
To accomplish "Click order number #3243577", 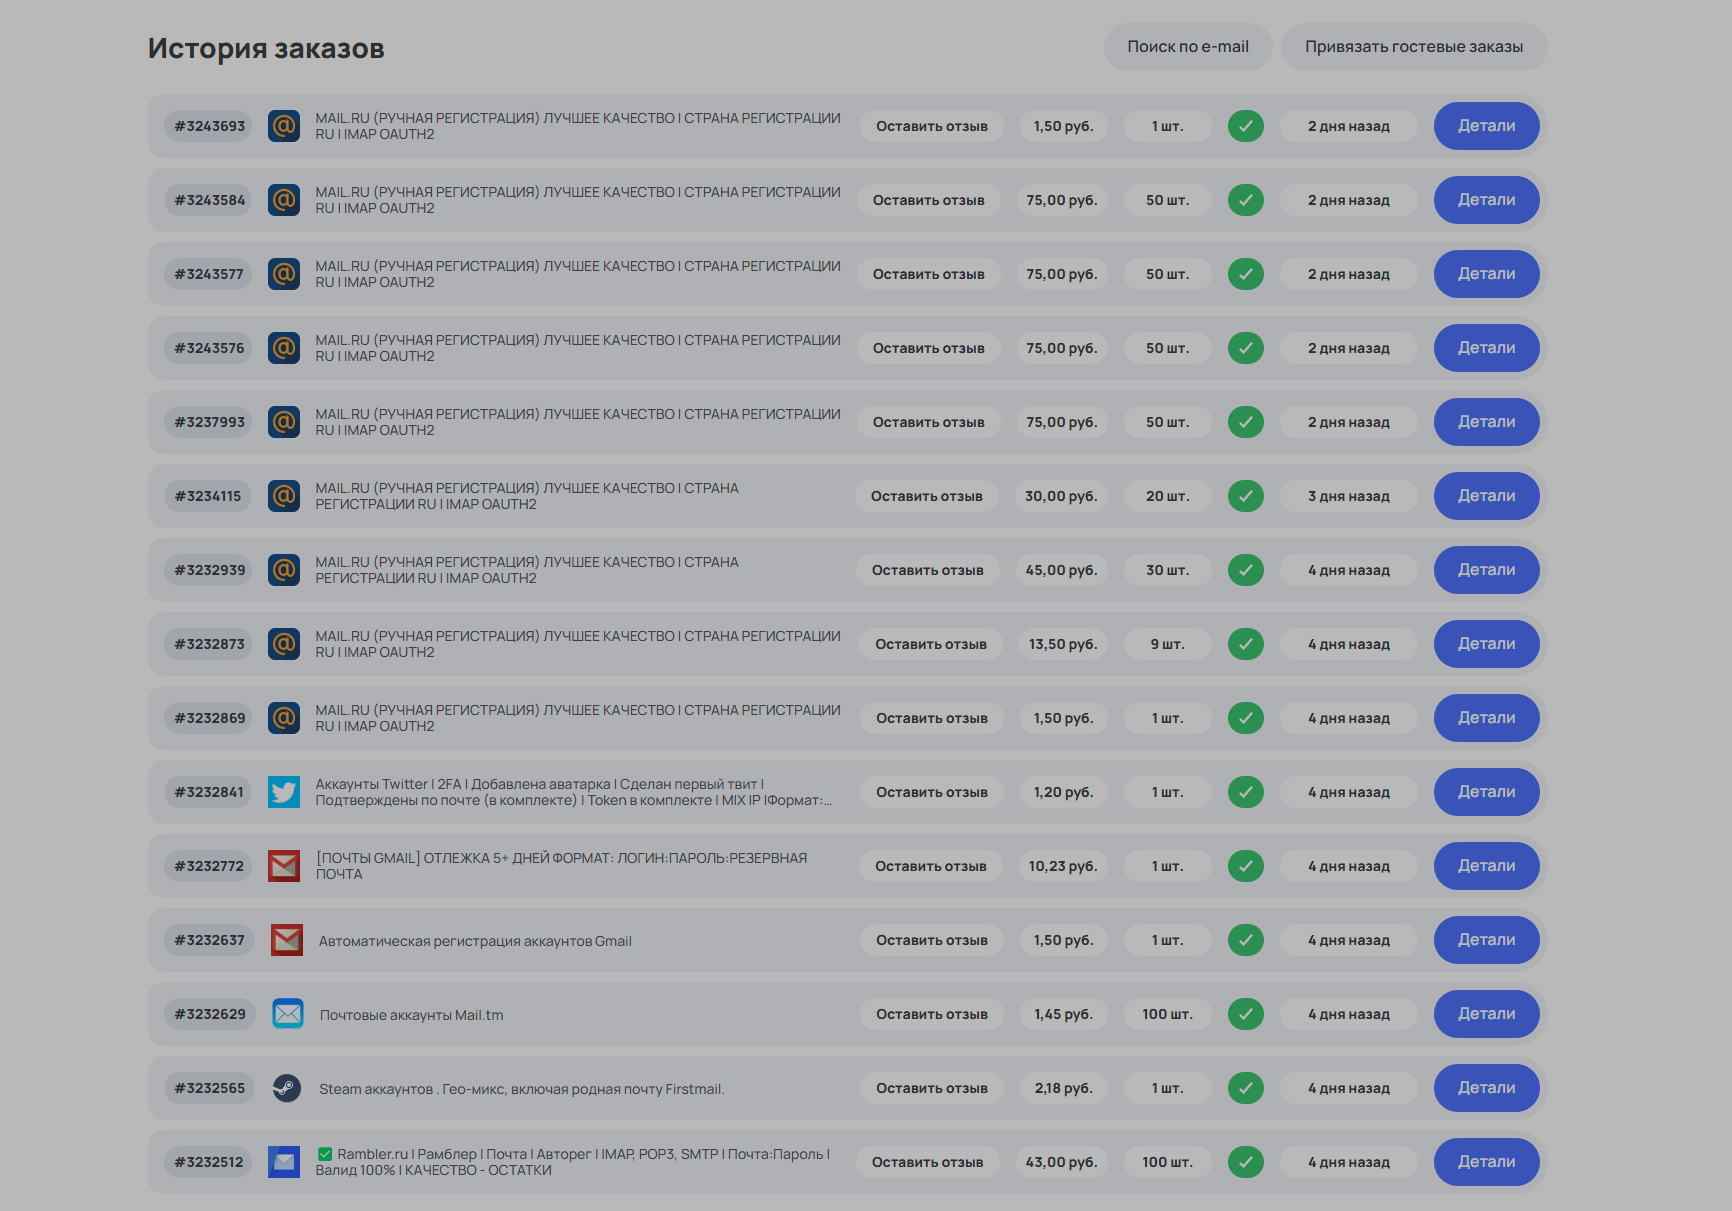I will [x=209, y=274].
